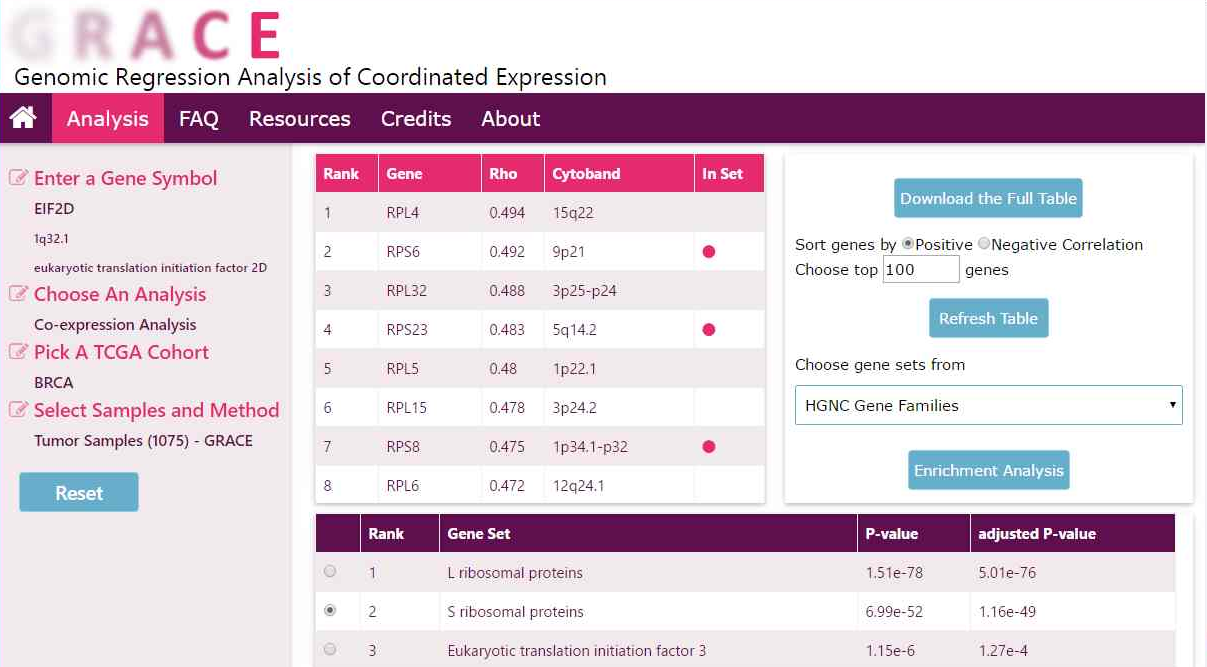
Task: Select Eukaryotic translation initiation factor 3 radio
Action: coord(330,650)
